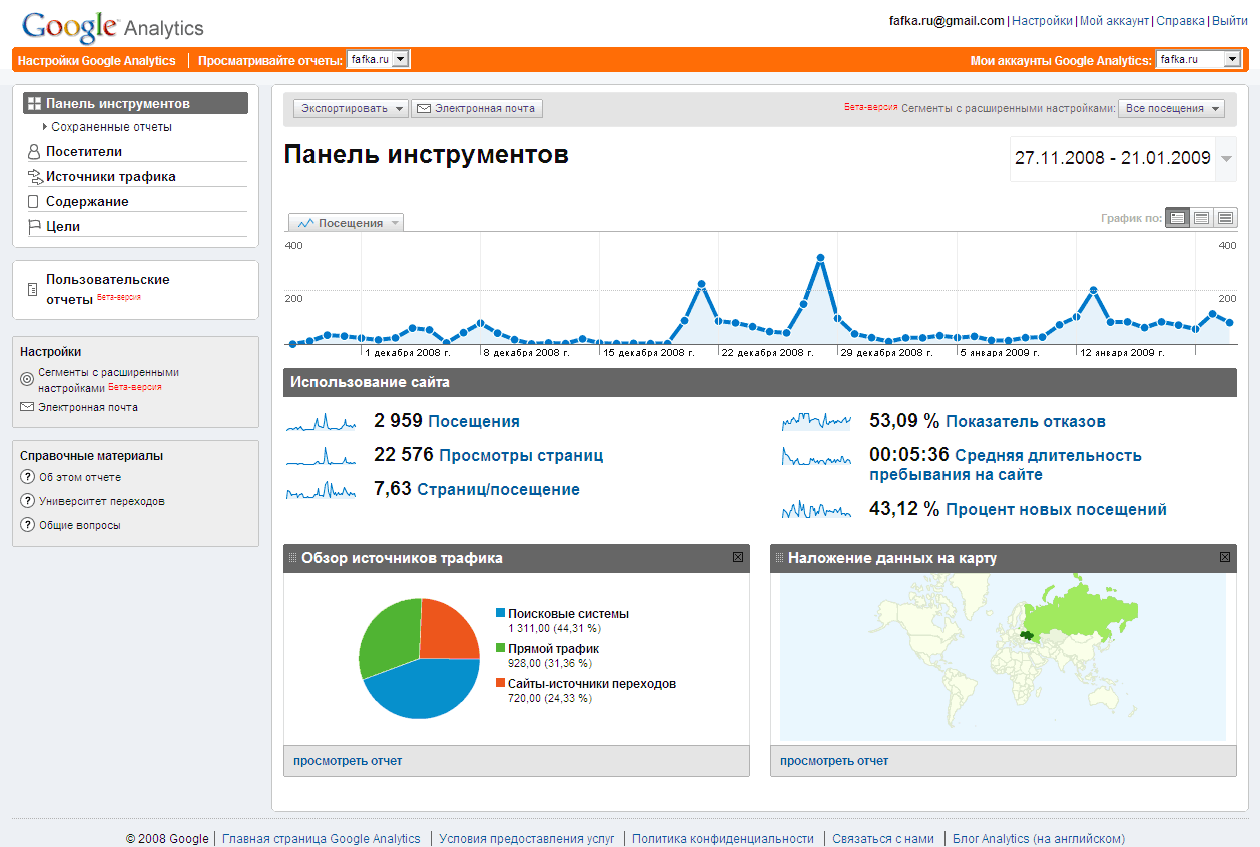Click question mark icon next to Об этом отчете

point(28,477)
